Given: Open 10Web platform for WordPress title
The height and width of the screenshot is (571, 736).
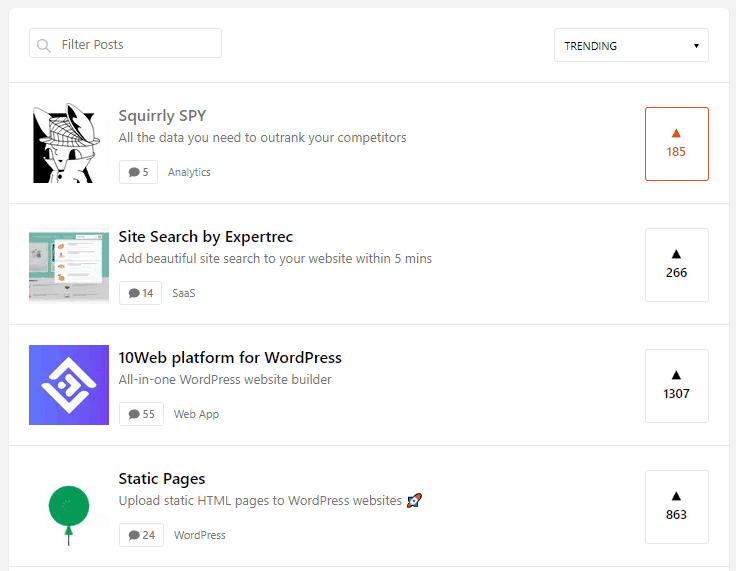Looking at the screenshot, I should [230, 358].
